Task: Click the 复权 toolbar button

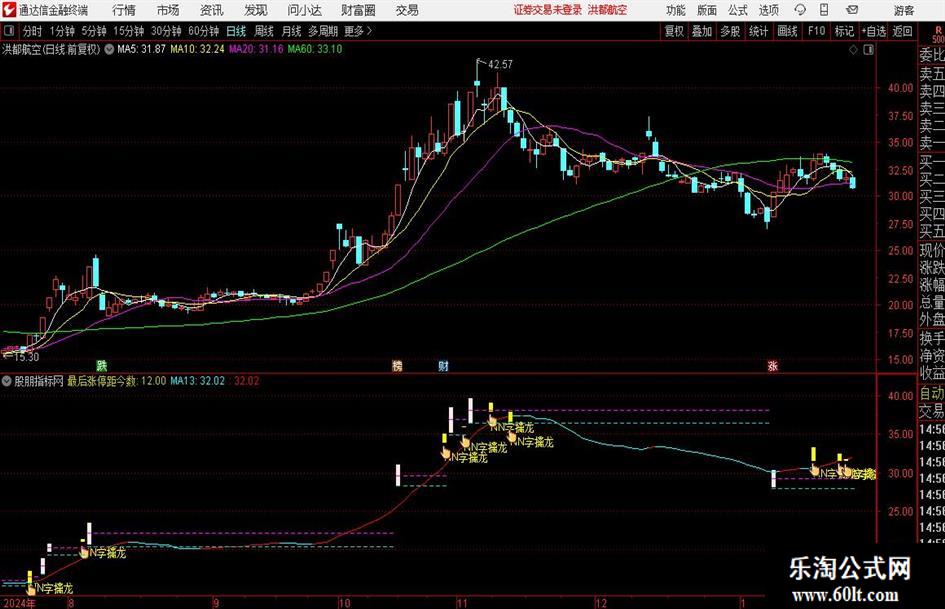Action: coord(674,31)
